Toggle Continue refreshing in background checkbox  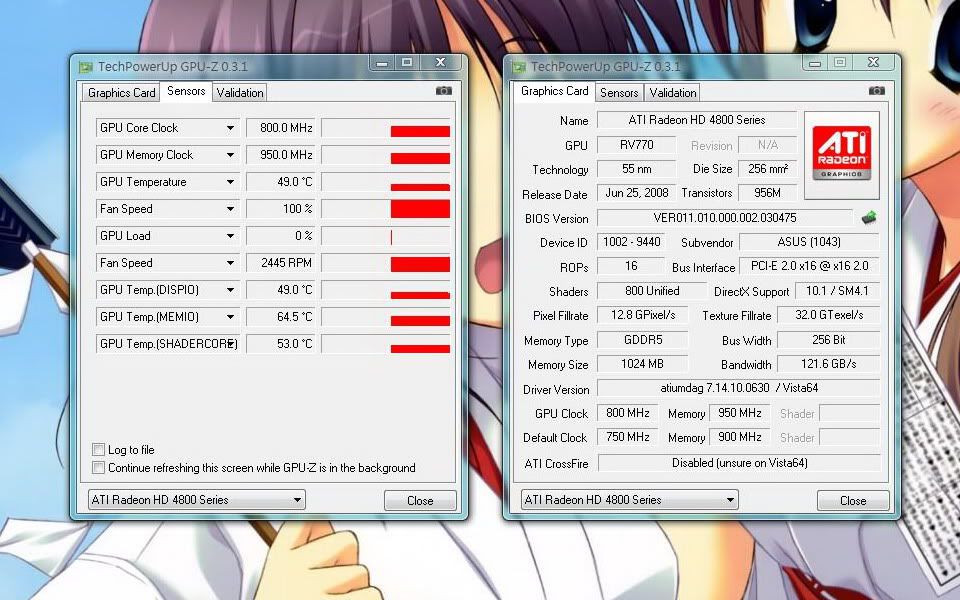tap(99, 467)
